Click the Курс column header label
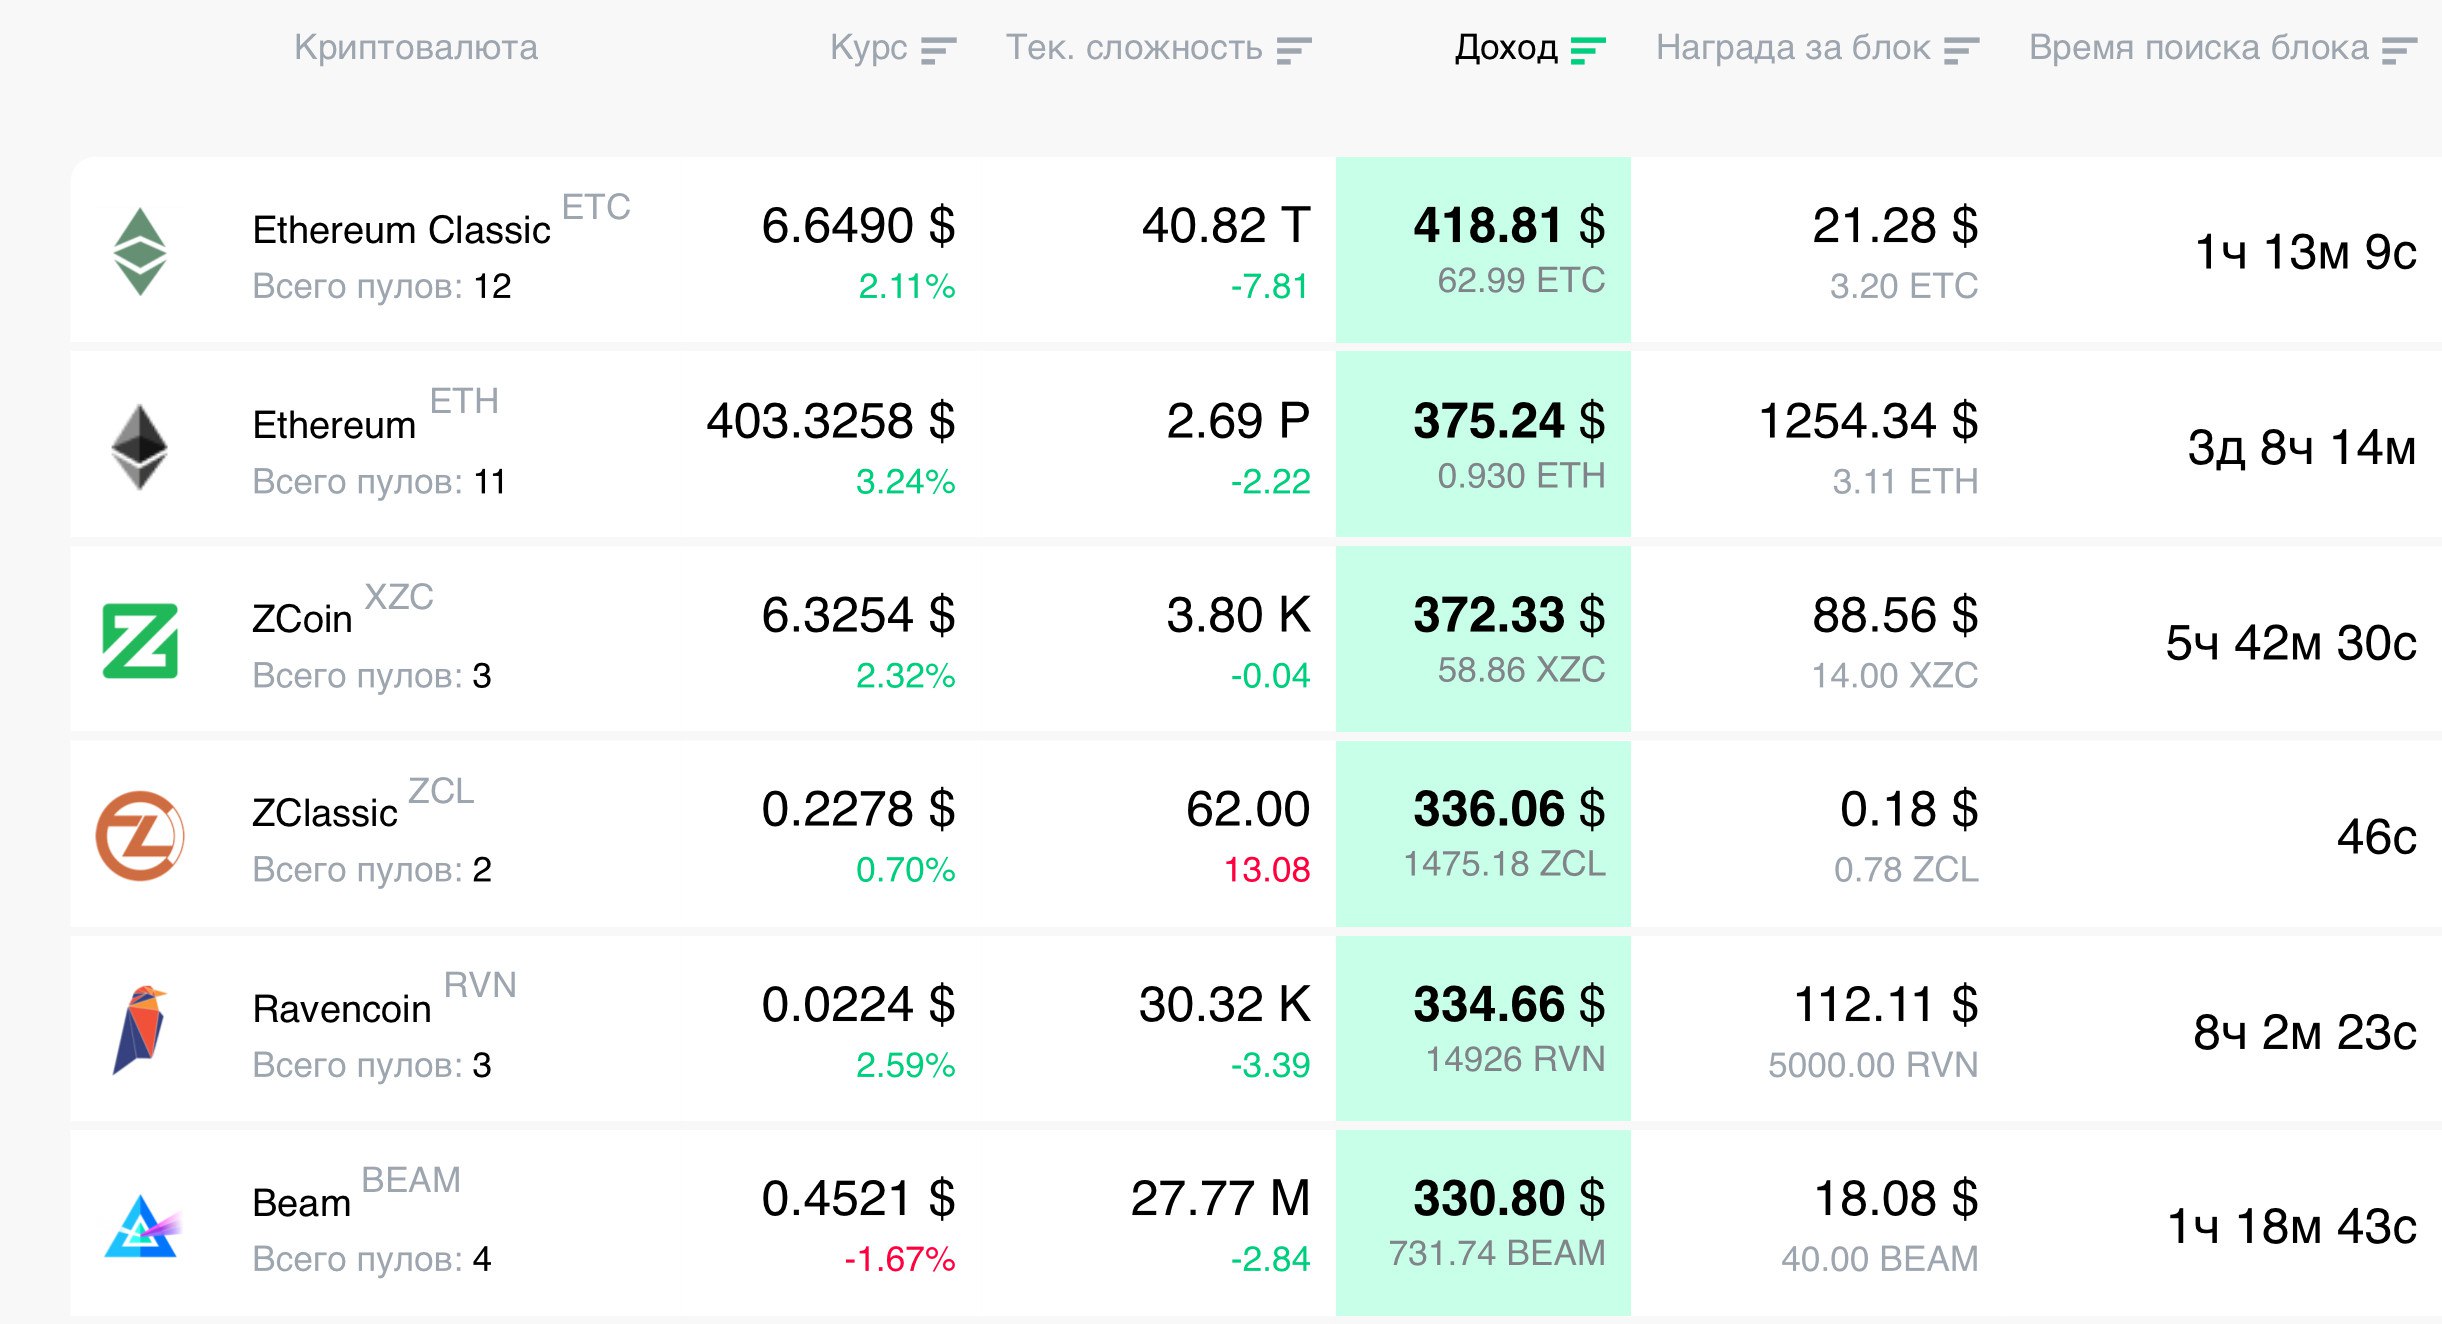Viewport: 2442px width, 1324px height. [x=868, y=47]
